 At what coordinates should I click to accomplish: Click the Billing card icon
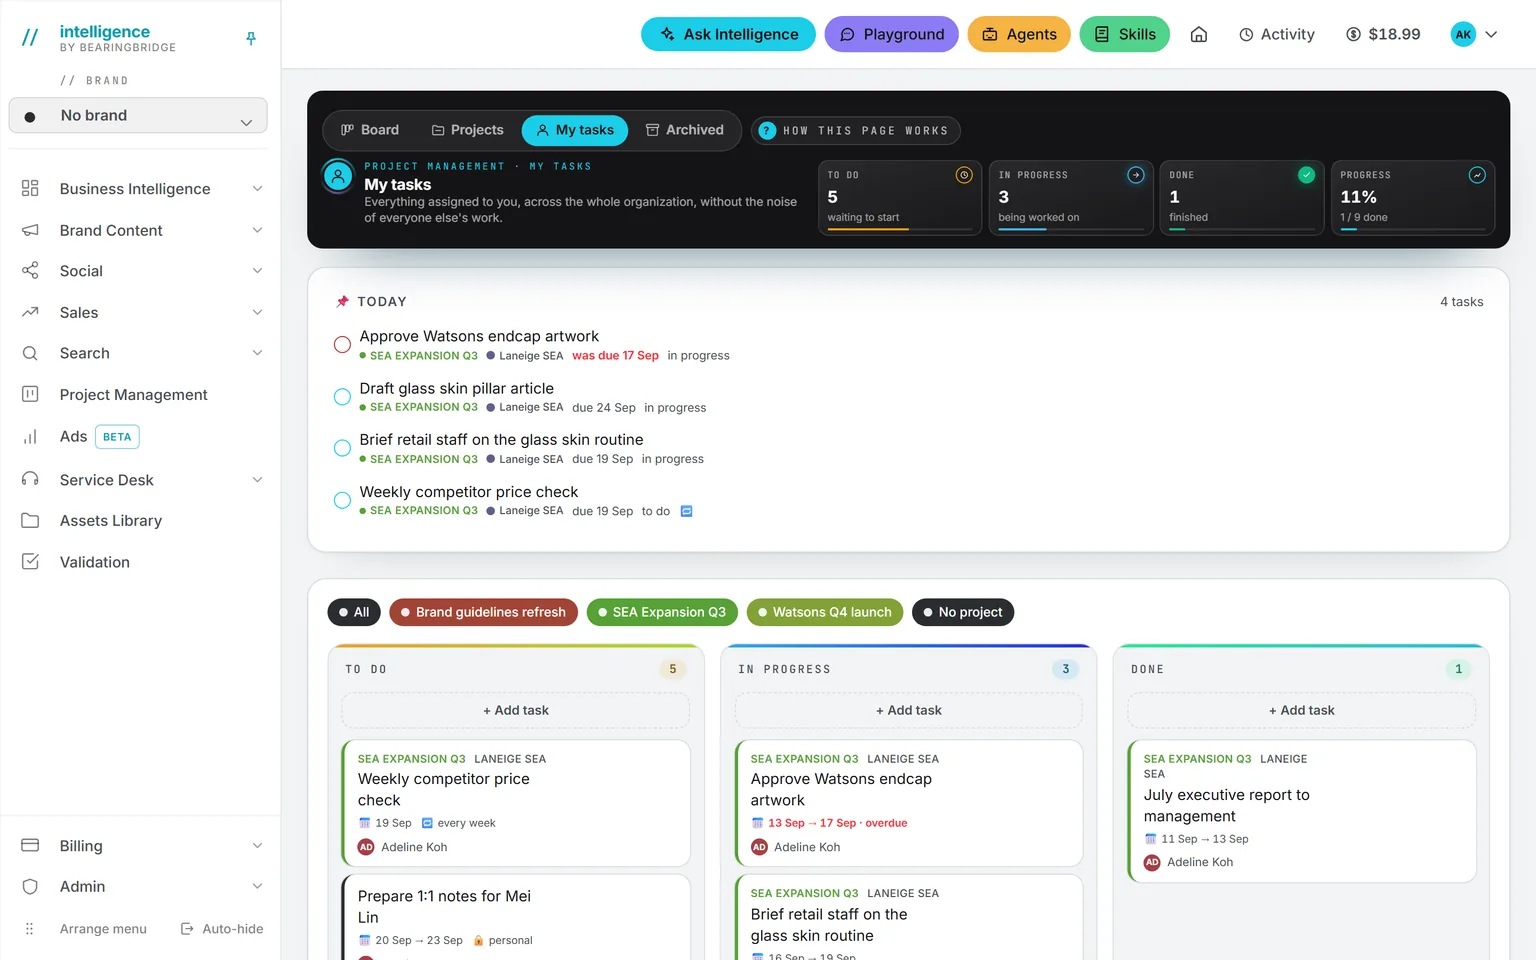pos(30,845)
